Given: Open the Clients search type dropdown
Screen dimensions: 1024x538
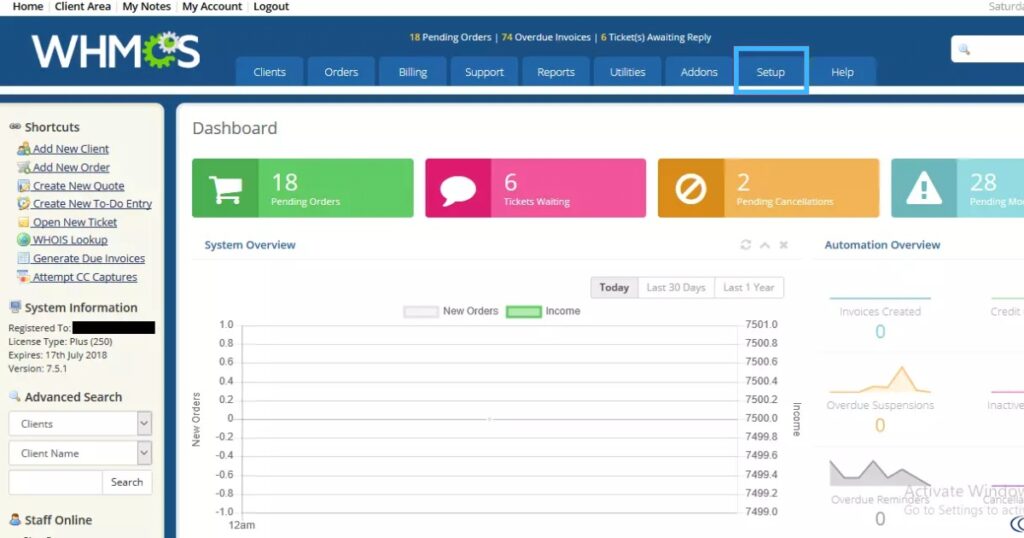Looking at the screenshot, I should click(x=144, y=424).
